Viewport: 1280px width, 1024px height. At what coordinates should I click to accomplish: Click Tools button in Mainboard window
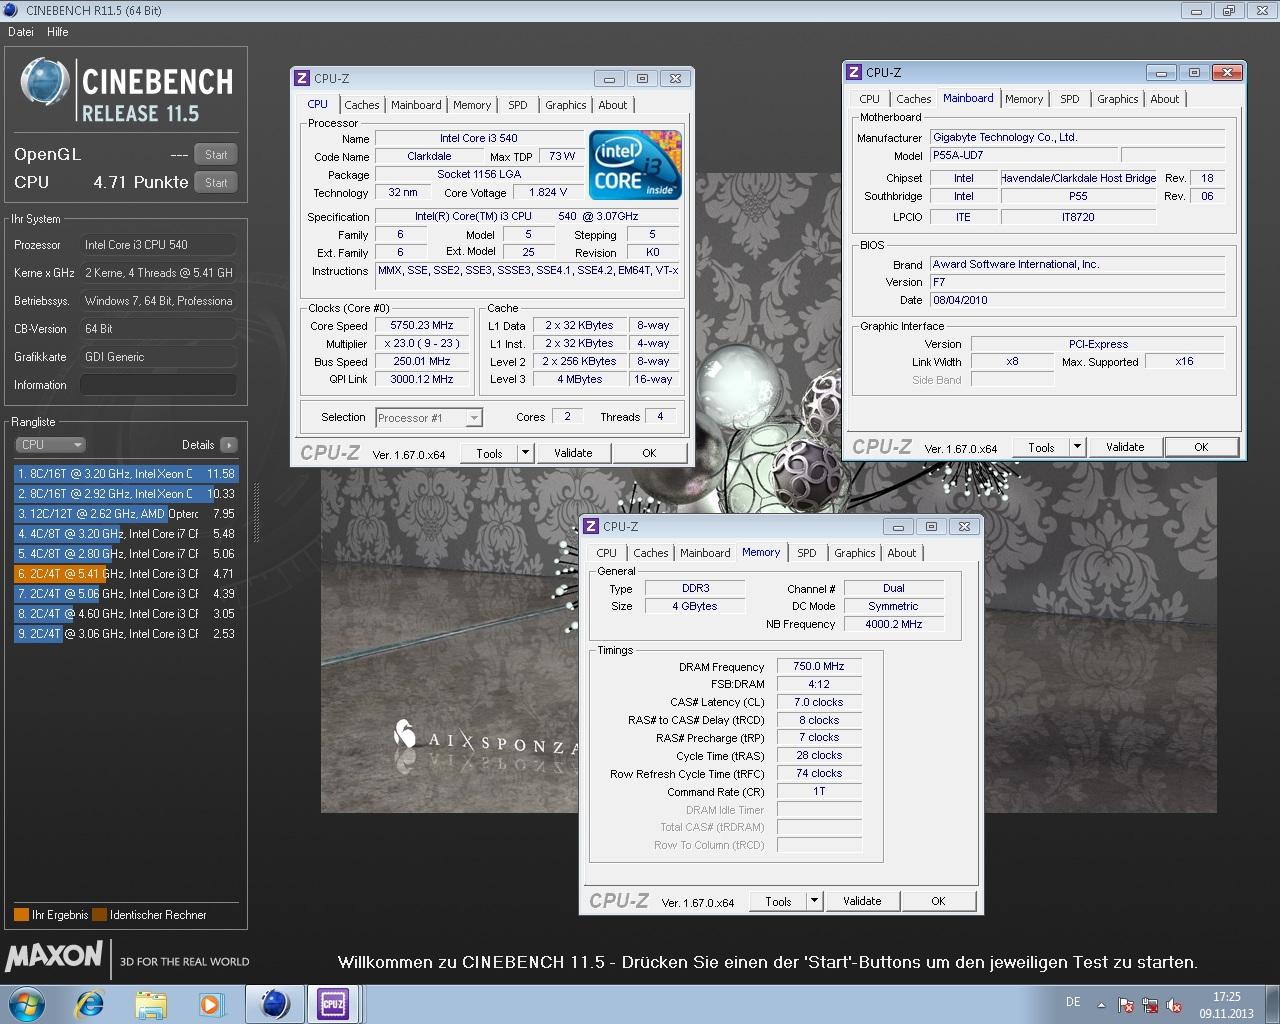pyautogui.click(x=1041, y=447)
